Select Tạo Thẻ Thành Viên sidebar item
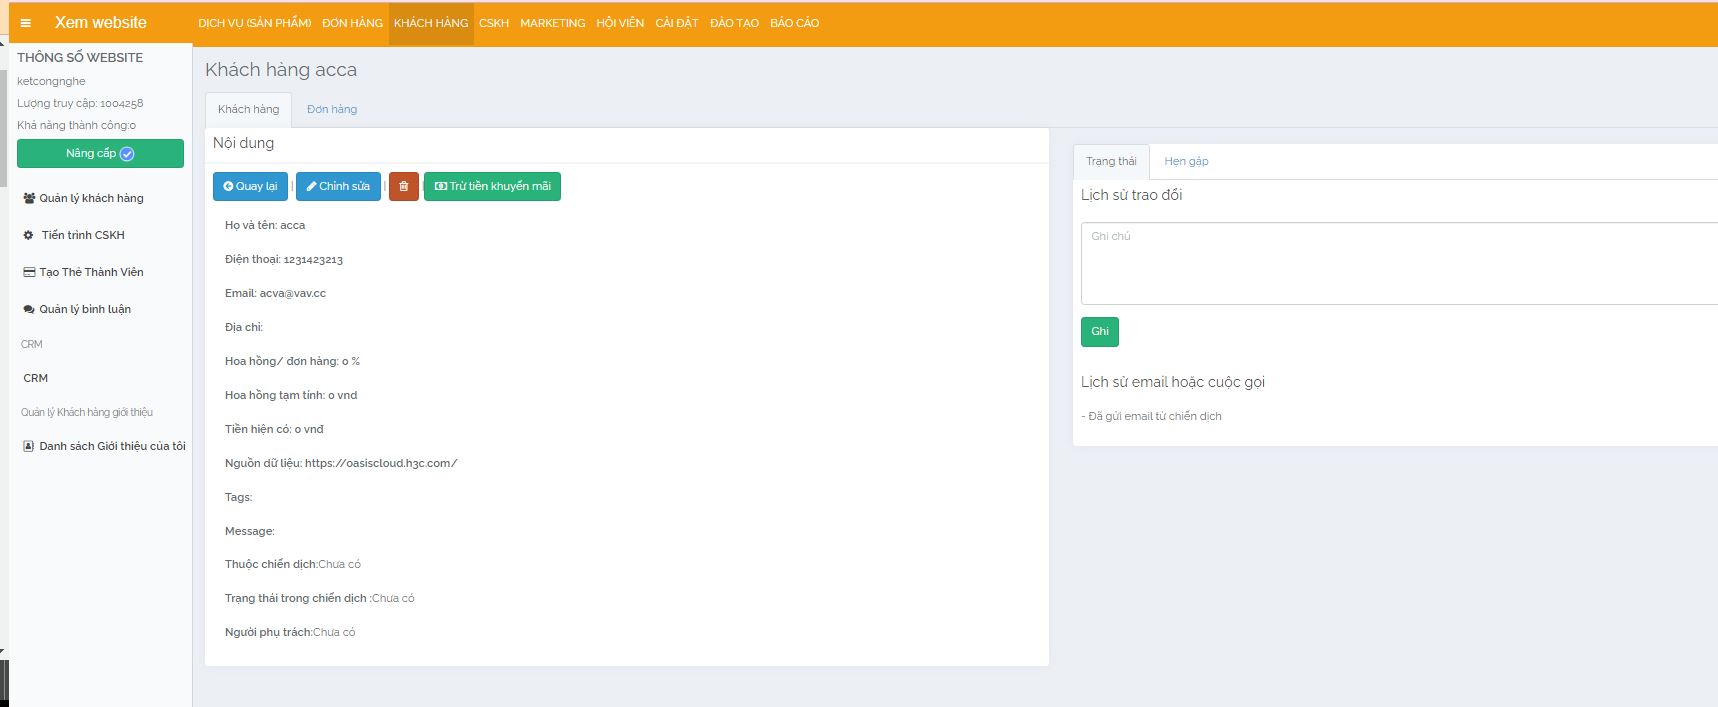The height and width of the screenshot is (707, 1718). tap(91, 272)
